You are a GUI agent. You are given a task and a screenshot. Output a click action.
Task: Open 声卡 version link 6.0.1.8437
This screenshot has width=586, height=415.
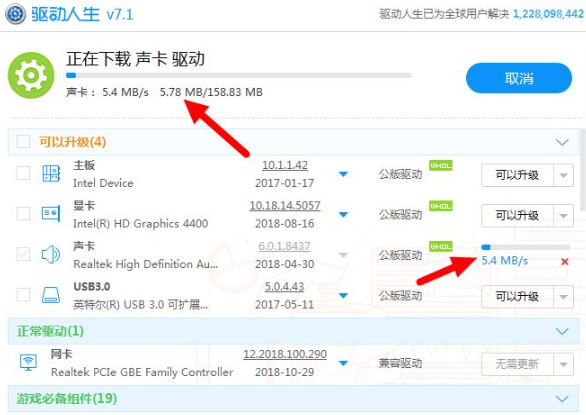[284, 246]
